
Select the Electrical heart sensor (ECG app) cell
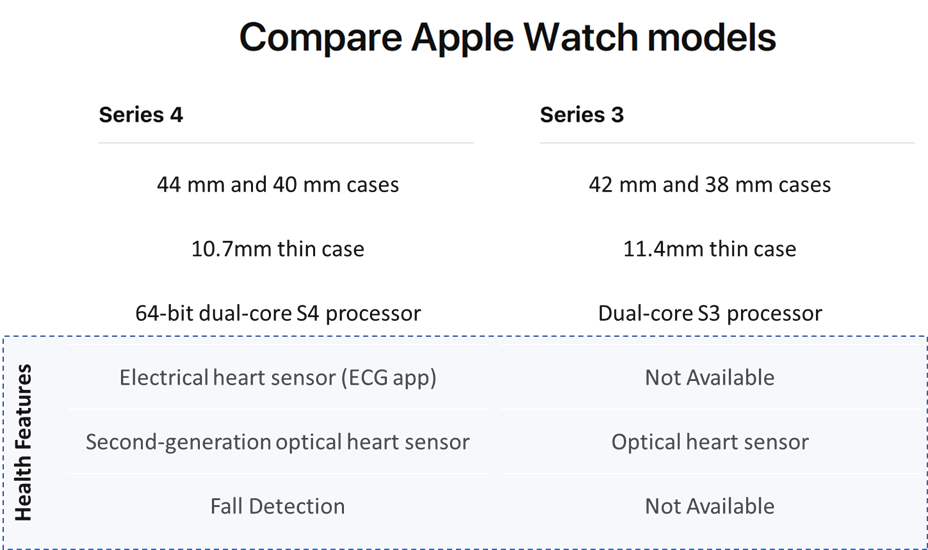pos(278,377)
